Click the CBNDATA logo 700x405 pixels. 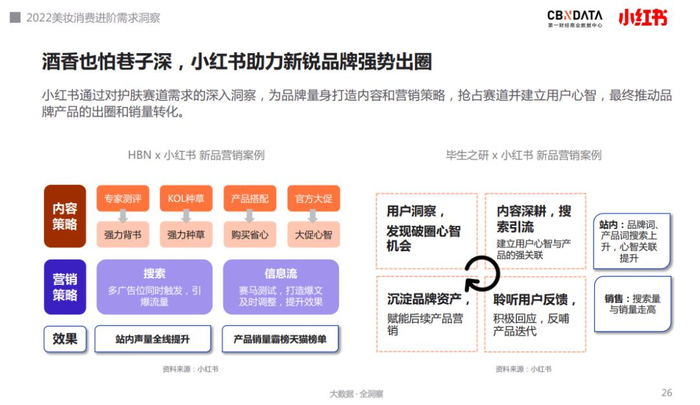[x=575, y=19]
